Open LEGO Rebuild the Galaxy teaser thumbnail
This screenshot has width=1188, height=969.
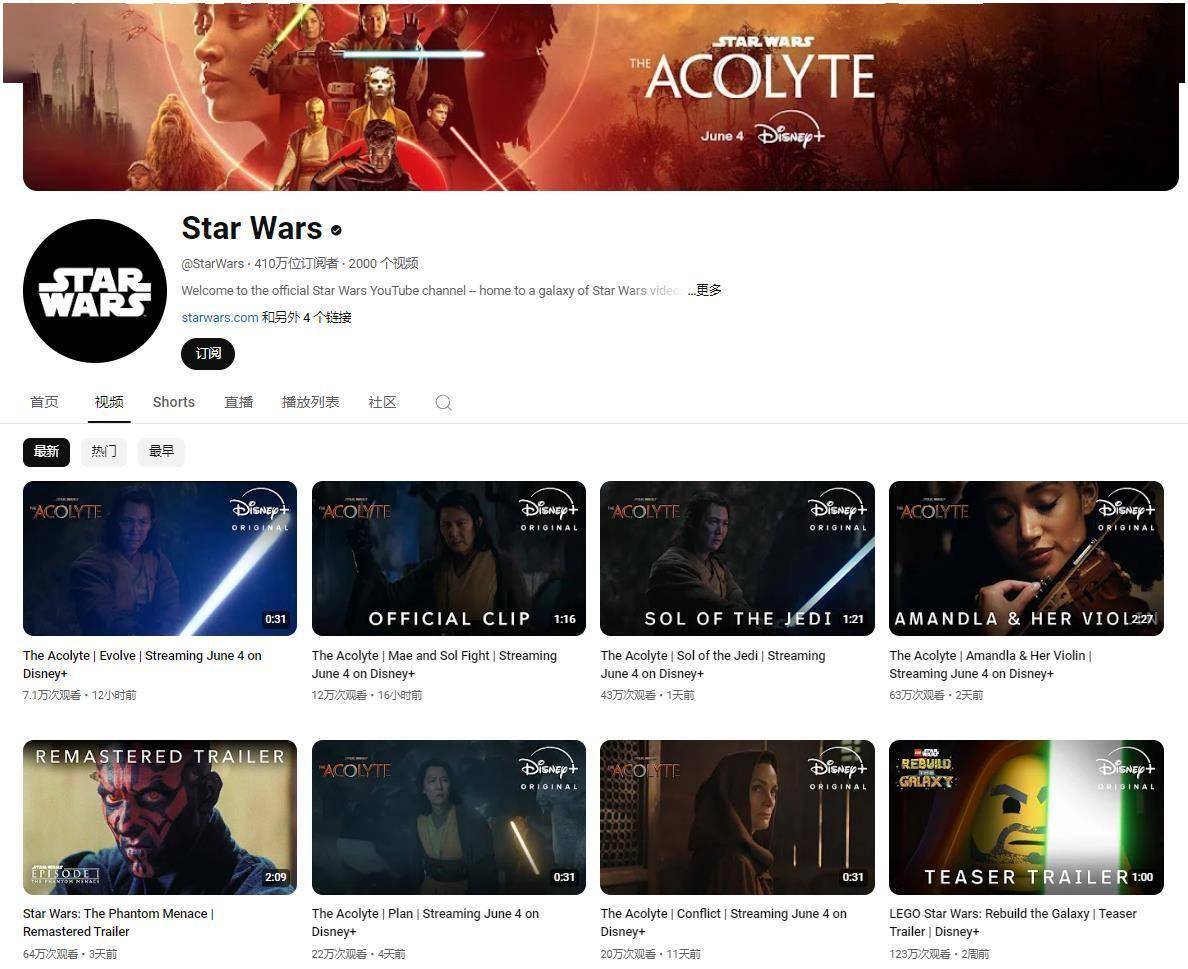coord(1027,817)
